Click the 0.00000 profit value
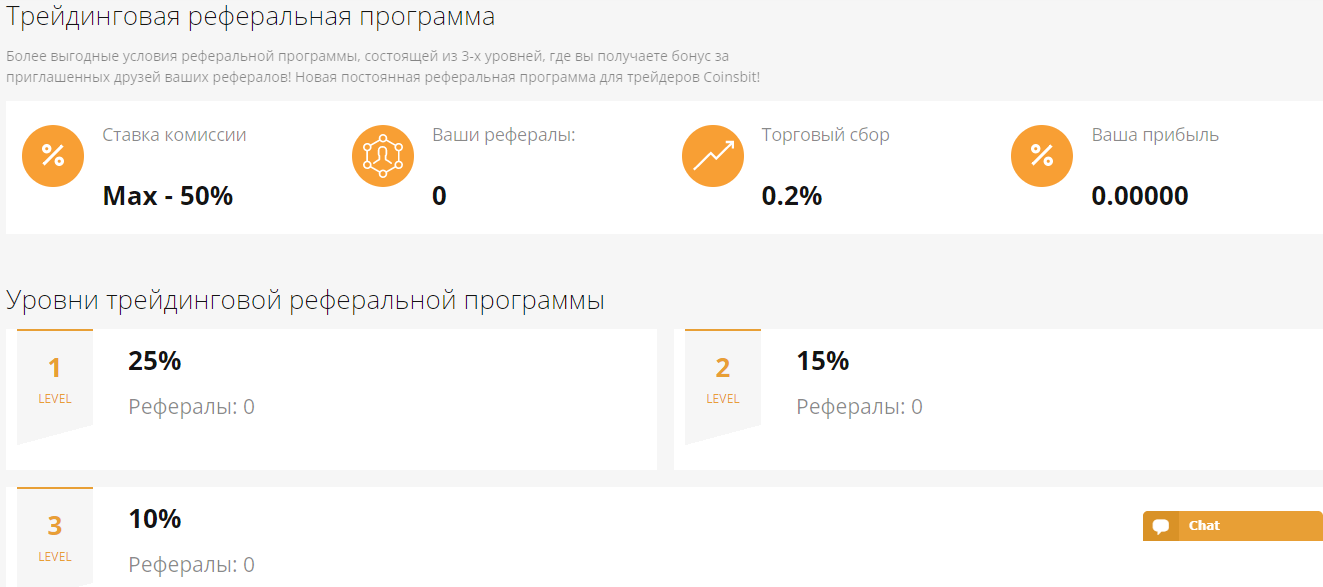 (1139, 196)
